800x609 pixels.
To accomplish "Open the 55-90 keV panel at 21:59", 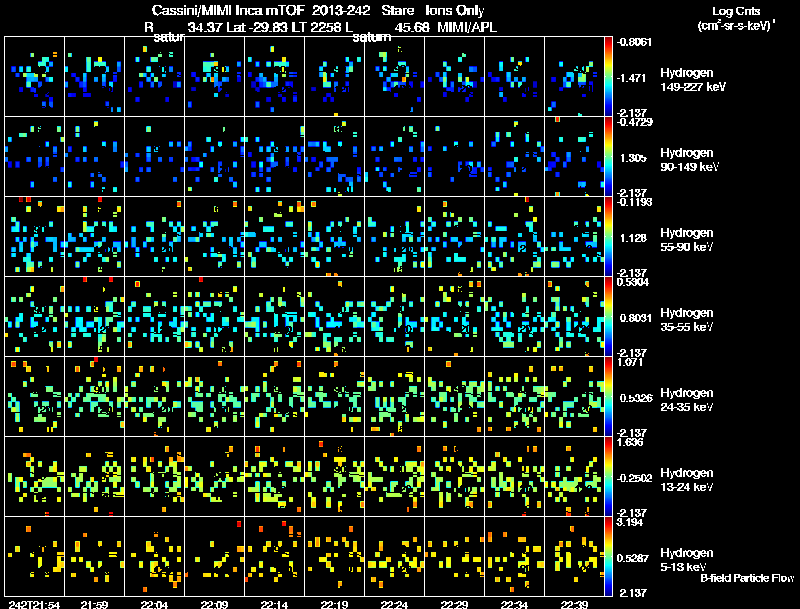I will (x=94, y=237).
